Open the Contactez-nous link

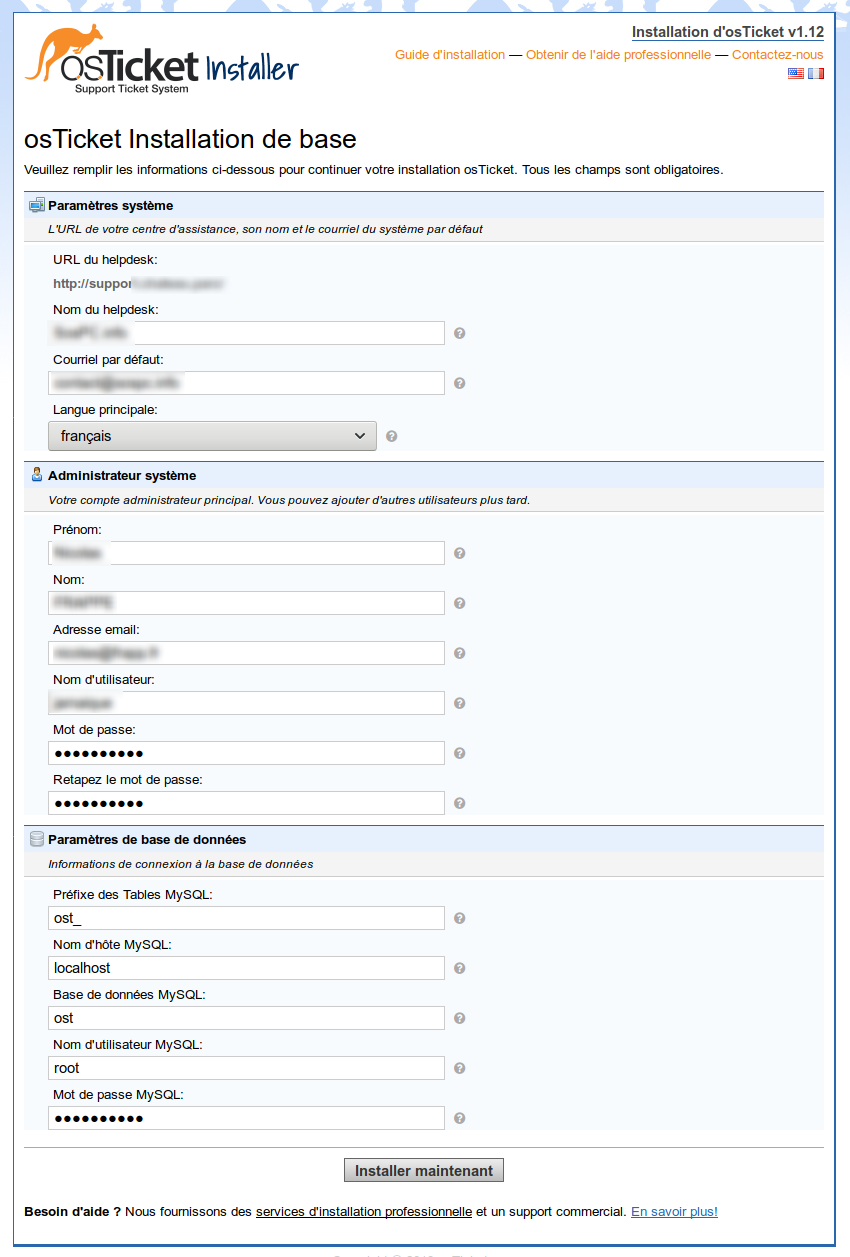pyautogui.click(x=777, y=55)
